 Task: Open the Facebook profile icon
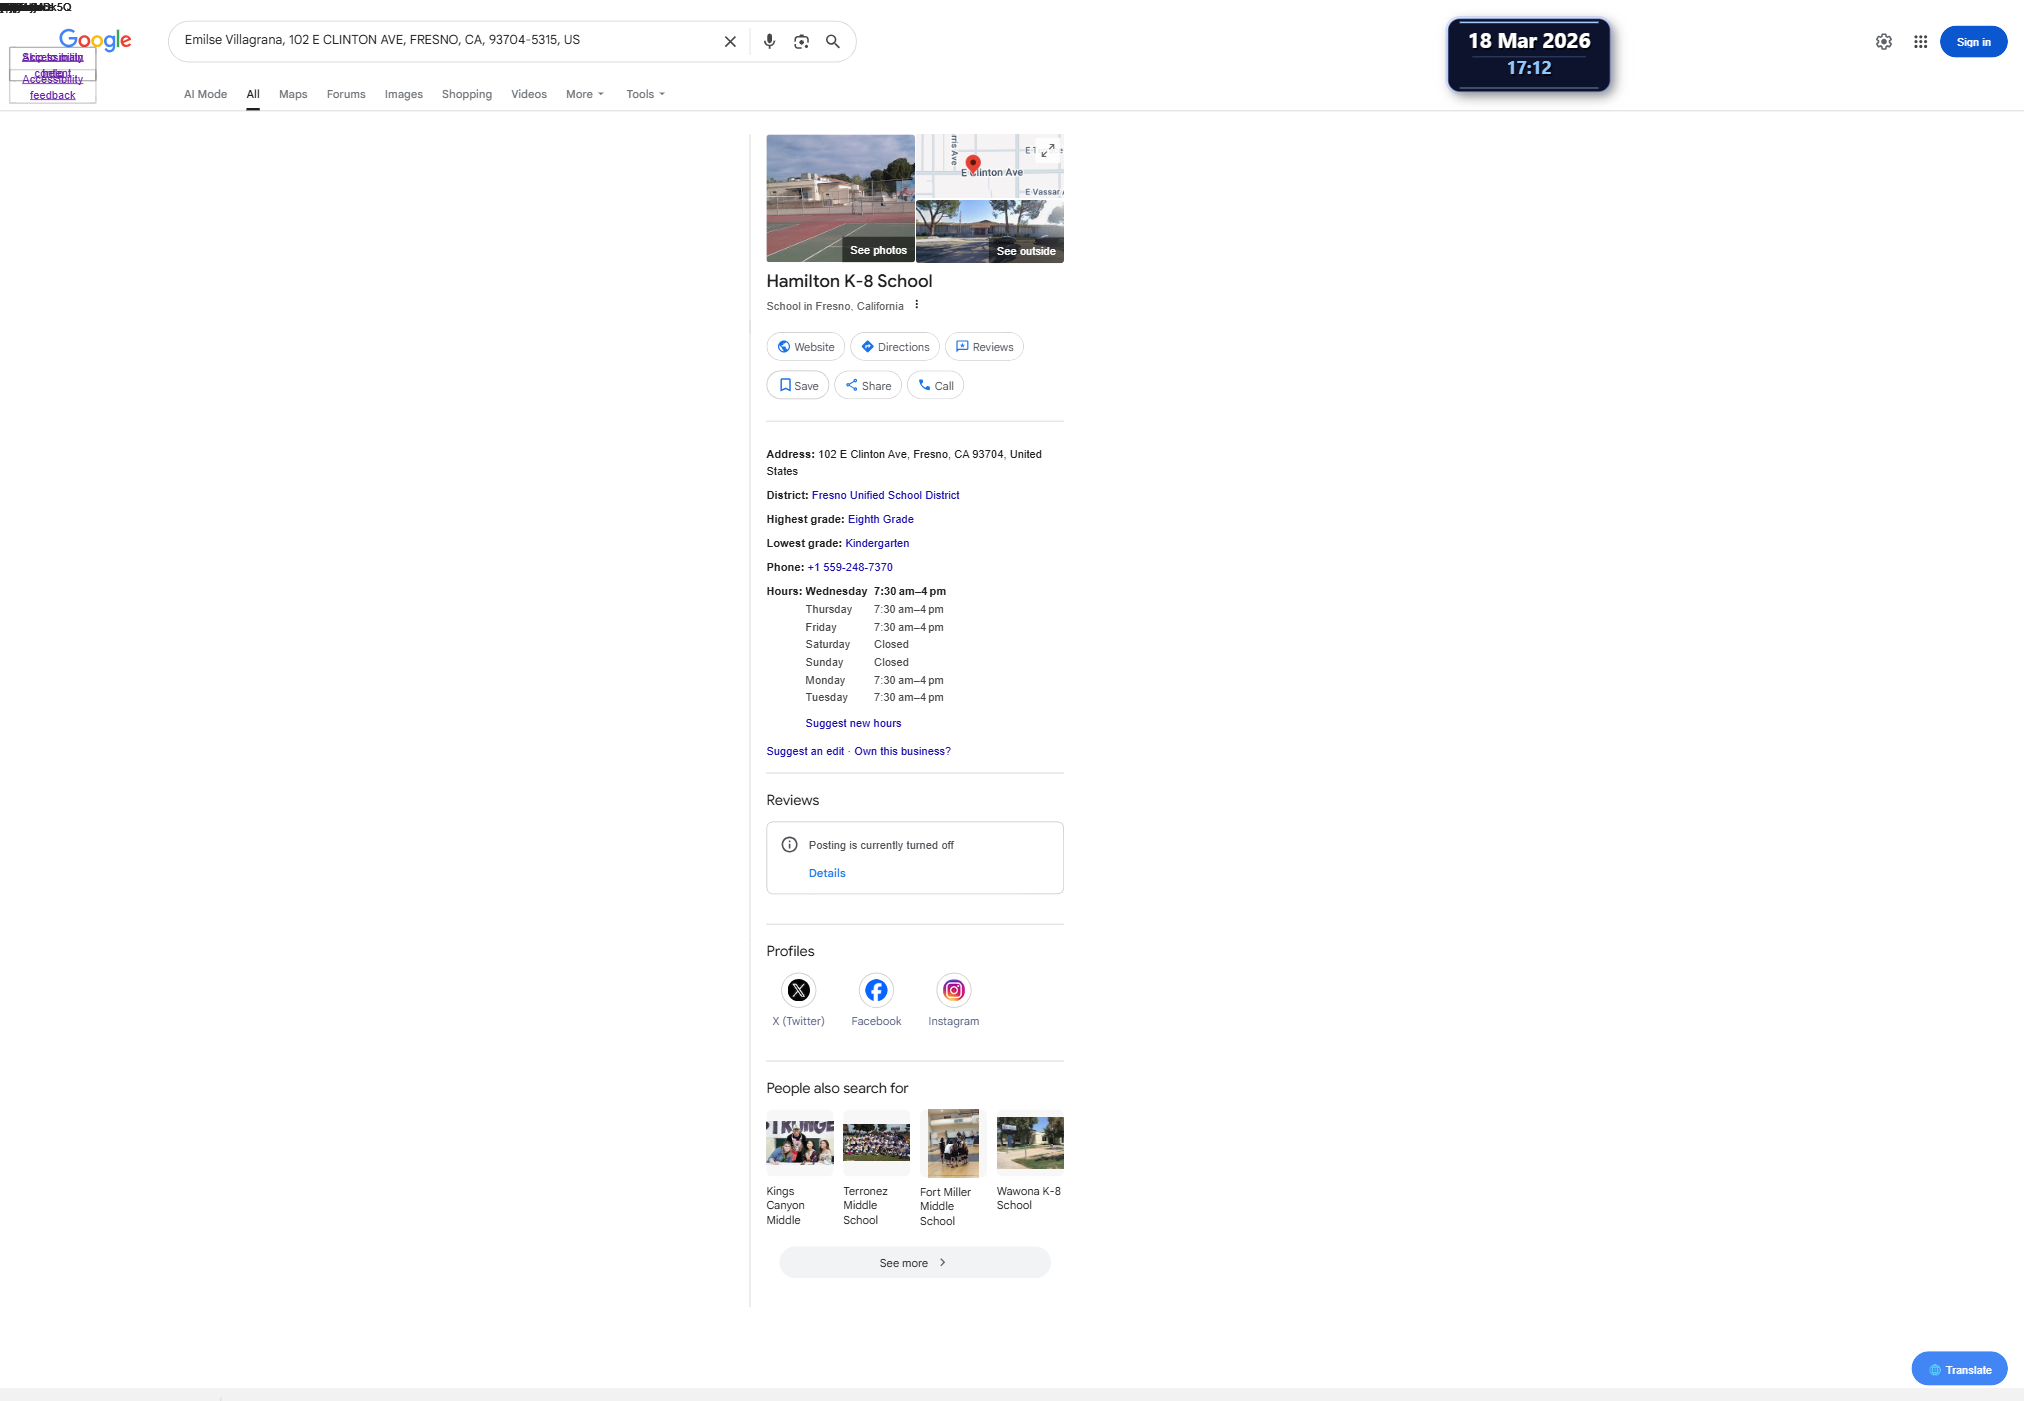pos(876,990)
